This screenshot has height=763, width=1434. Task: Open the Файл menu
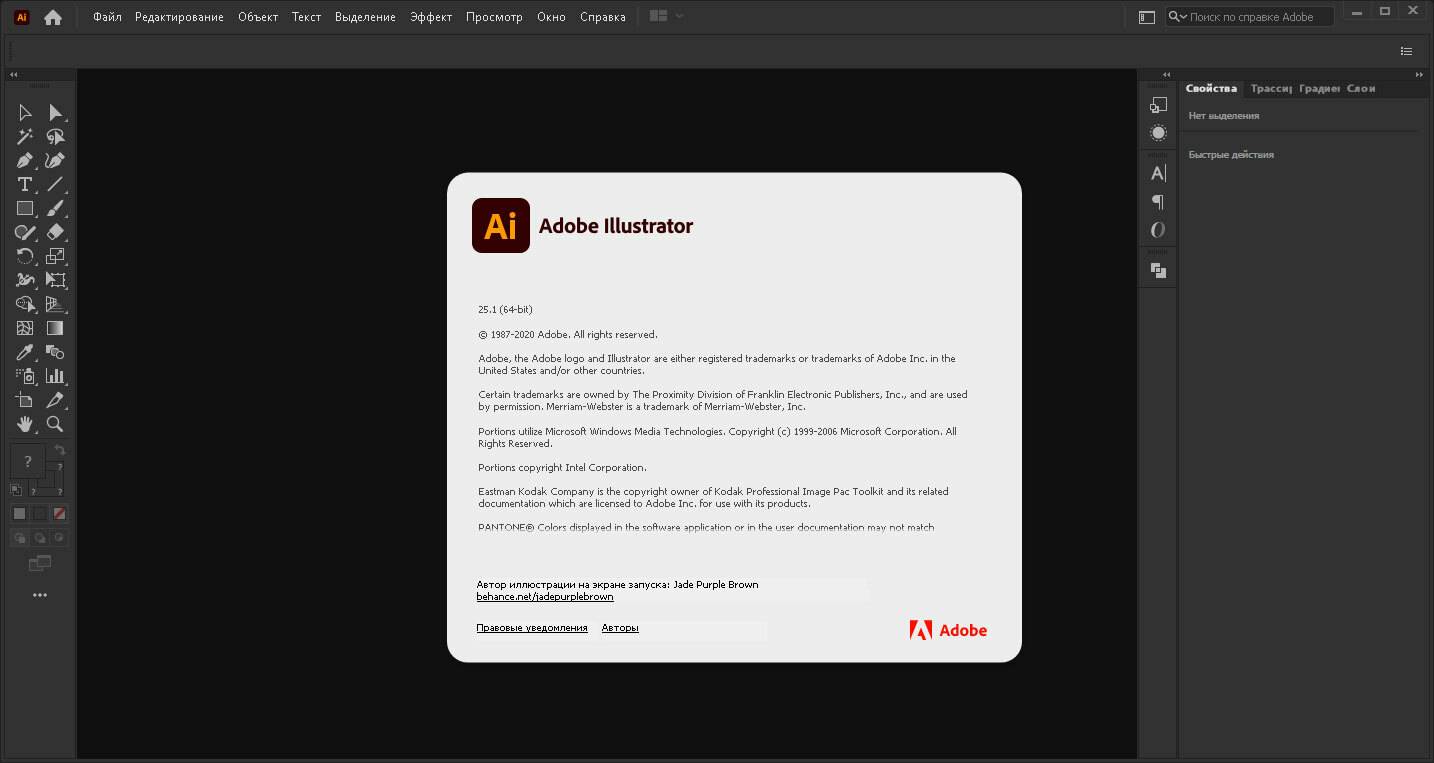pos(107,17)
